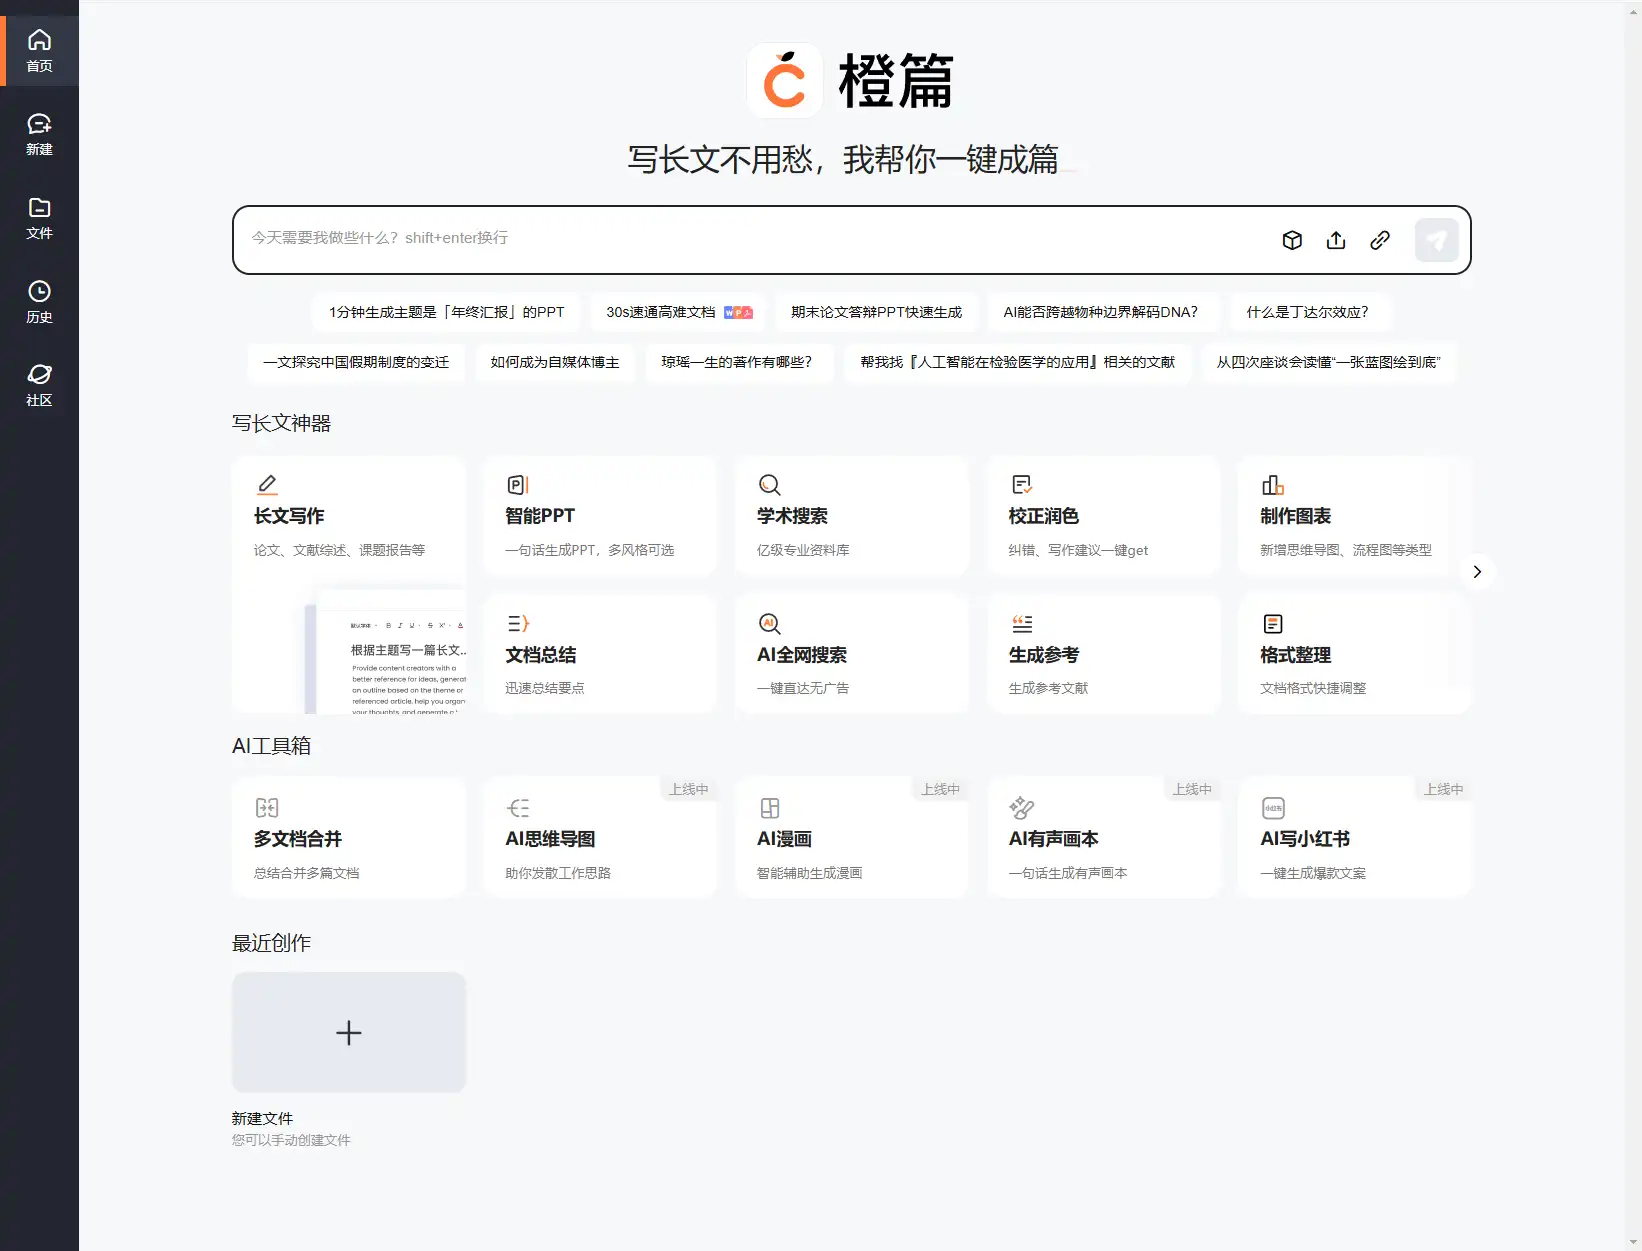Click the link attachment icon in prompt box
Viewport: 1642px width, 1251px height.
click(1380, 240)
